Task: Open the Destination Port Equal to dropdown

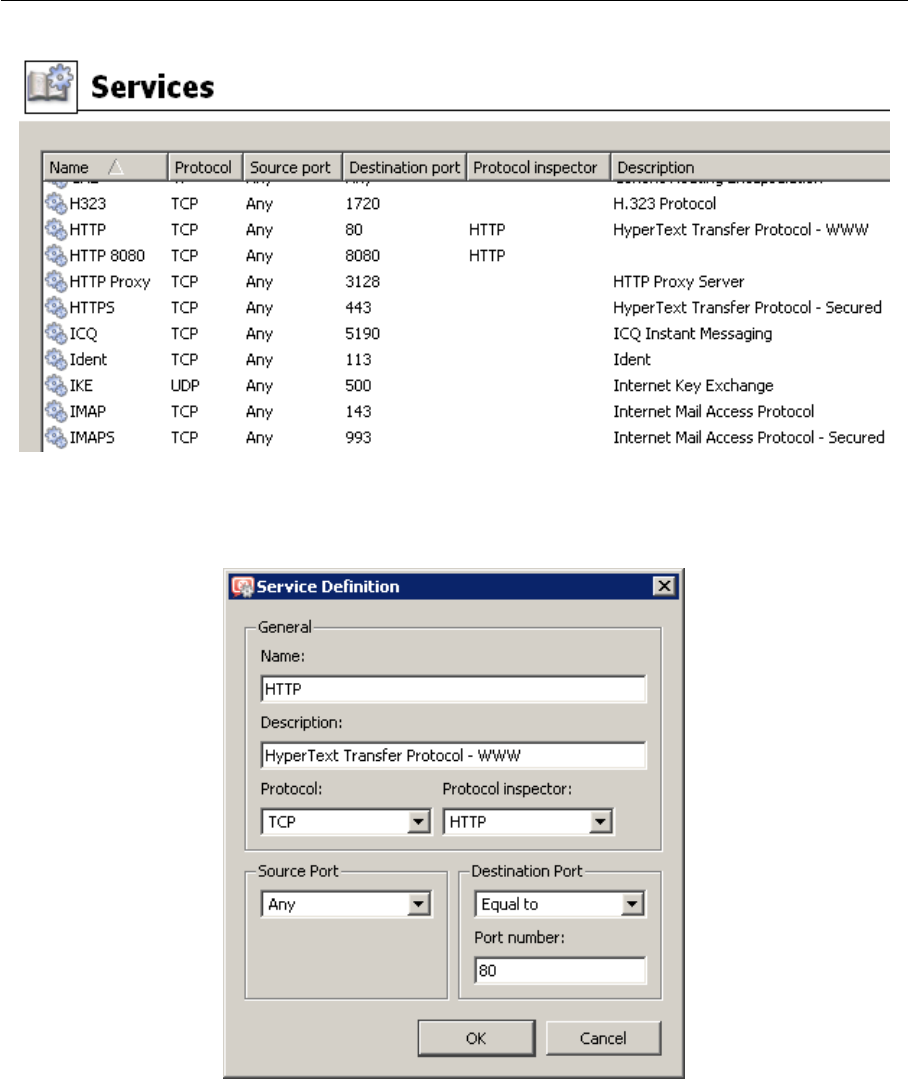Action: [559, 904]
